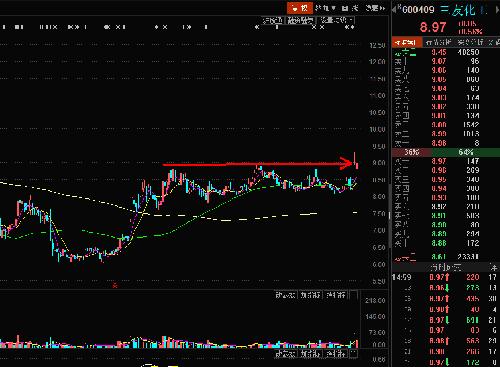Click the small square box in the bottom panel
Screen dimensions: 500x367
(x=354, y=354)
